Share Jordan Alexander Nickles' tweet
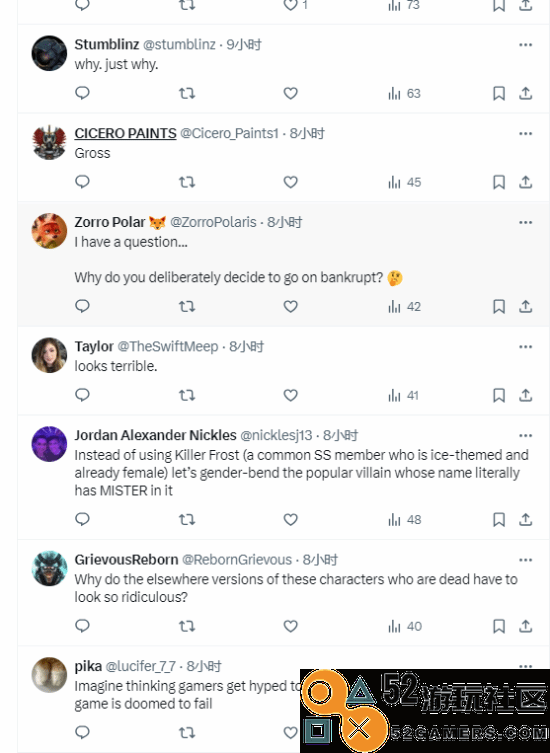550x753 pixels. click(x=526, y=519)
